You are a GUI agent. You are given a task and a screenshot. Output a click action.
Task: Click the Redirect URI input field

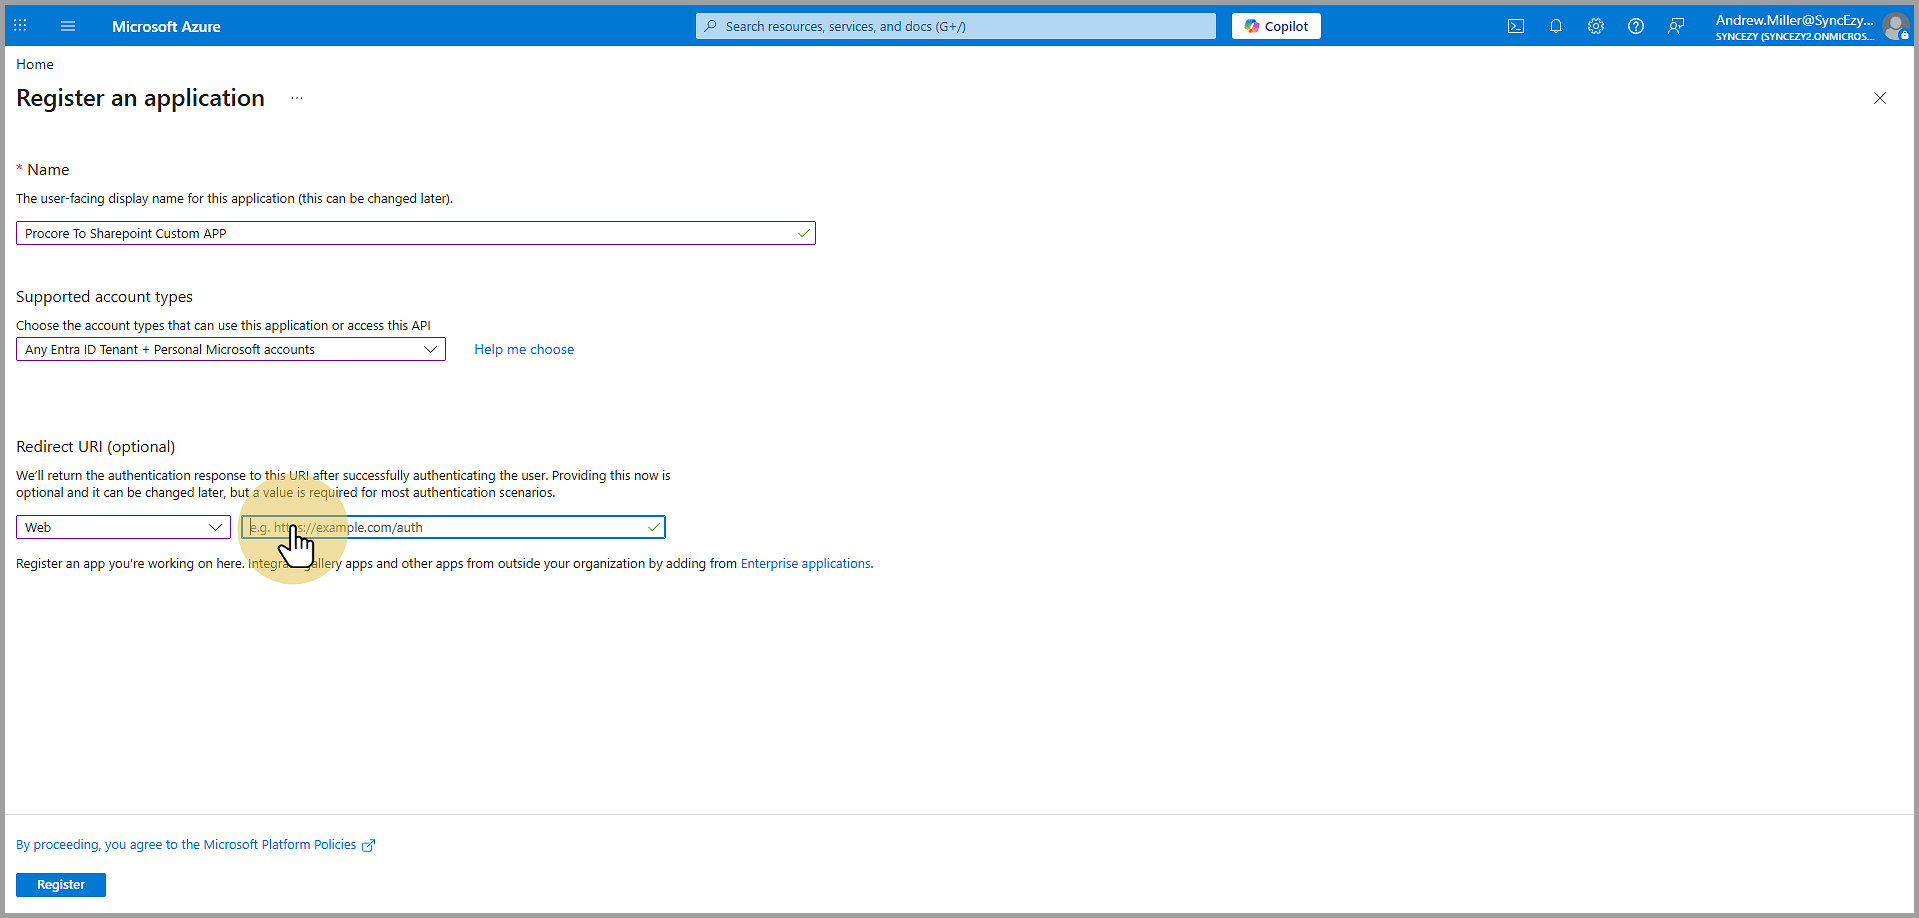tap(450, 527)
